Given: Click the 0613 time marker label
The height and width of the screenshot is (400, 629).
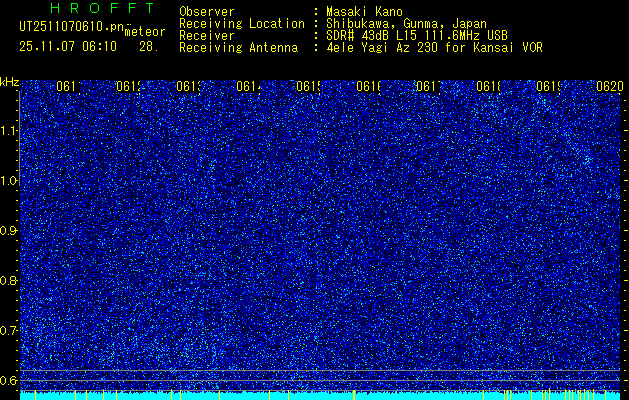Looking at the screenshot, I should [x=189, y=87].
